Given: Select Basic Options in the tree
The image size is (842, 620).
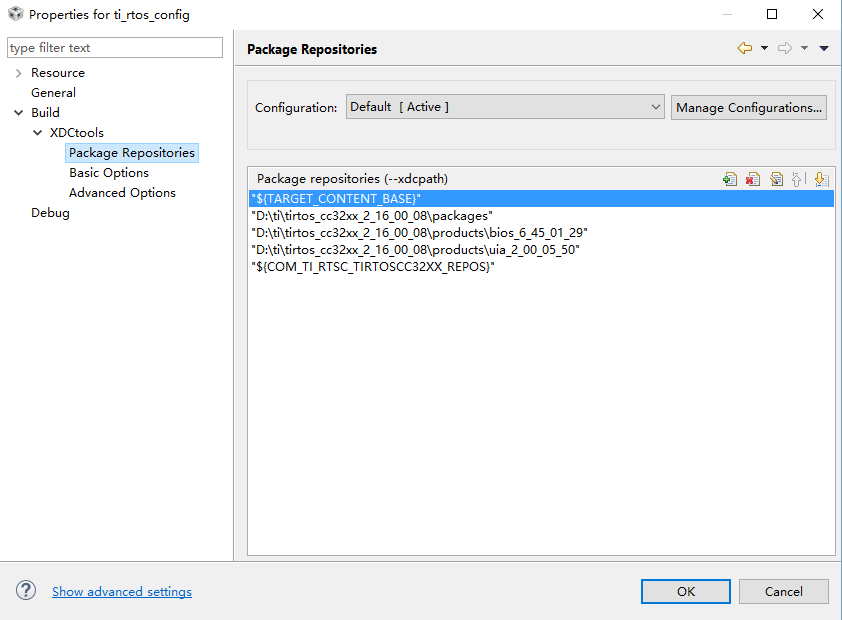Looking at the screenshot, I should pyautogui.click(x=109, y=173).
